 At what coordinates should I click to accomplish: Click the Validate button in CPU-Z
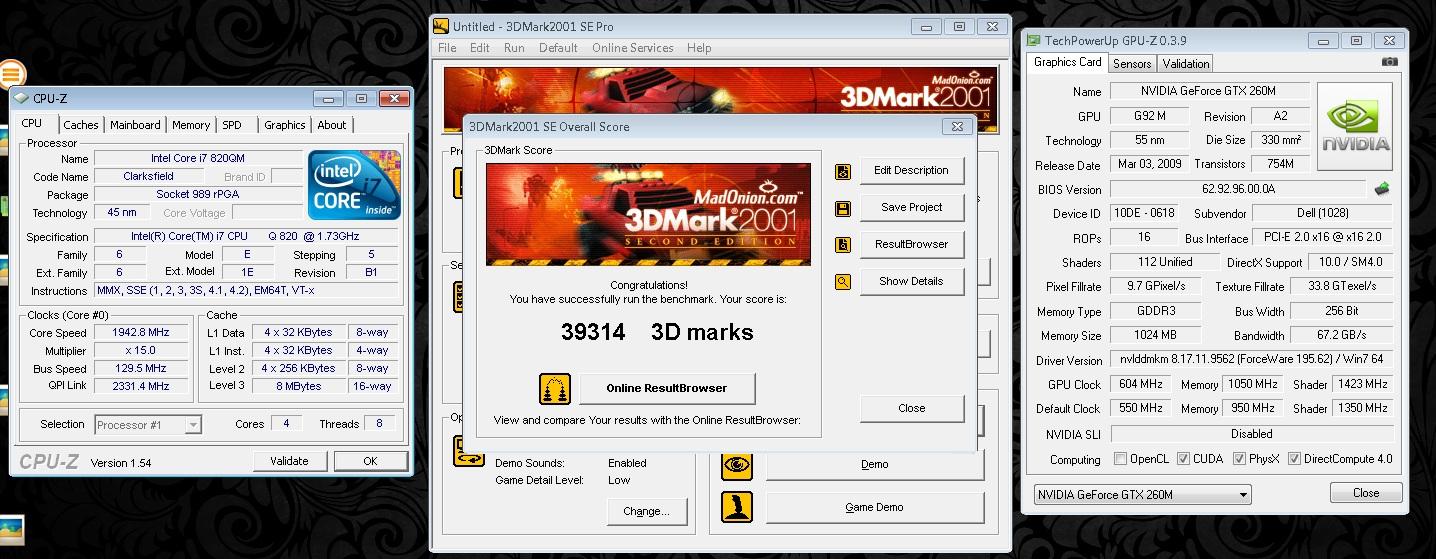coord(289,461)
